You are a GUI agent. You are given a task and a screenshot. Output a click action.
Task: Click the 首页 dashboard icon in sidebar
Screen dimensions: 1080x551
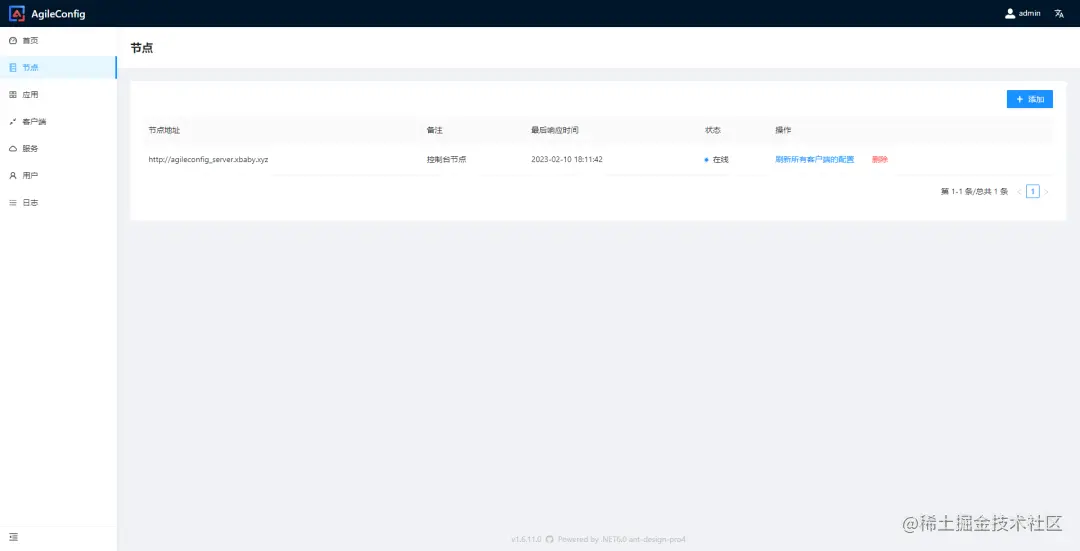pos(12,41)
